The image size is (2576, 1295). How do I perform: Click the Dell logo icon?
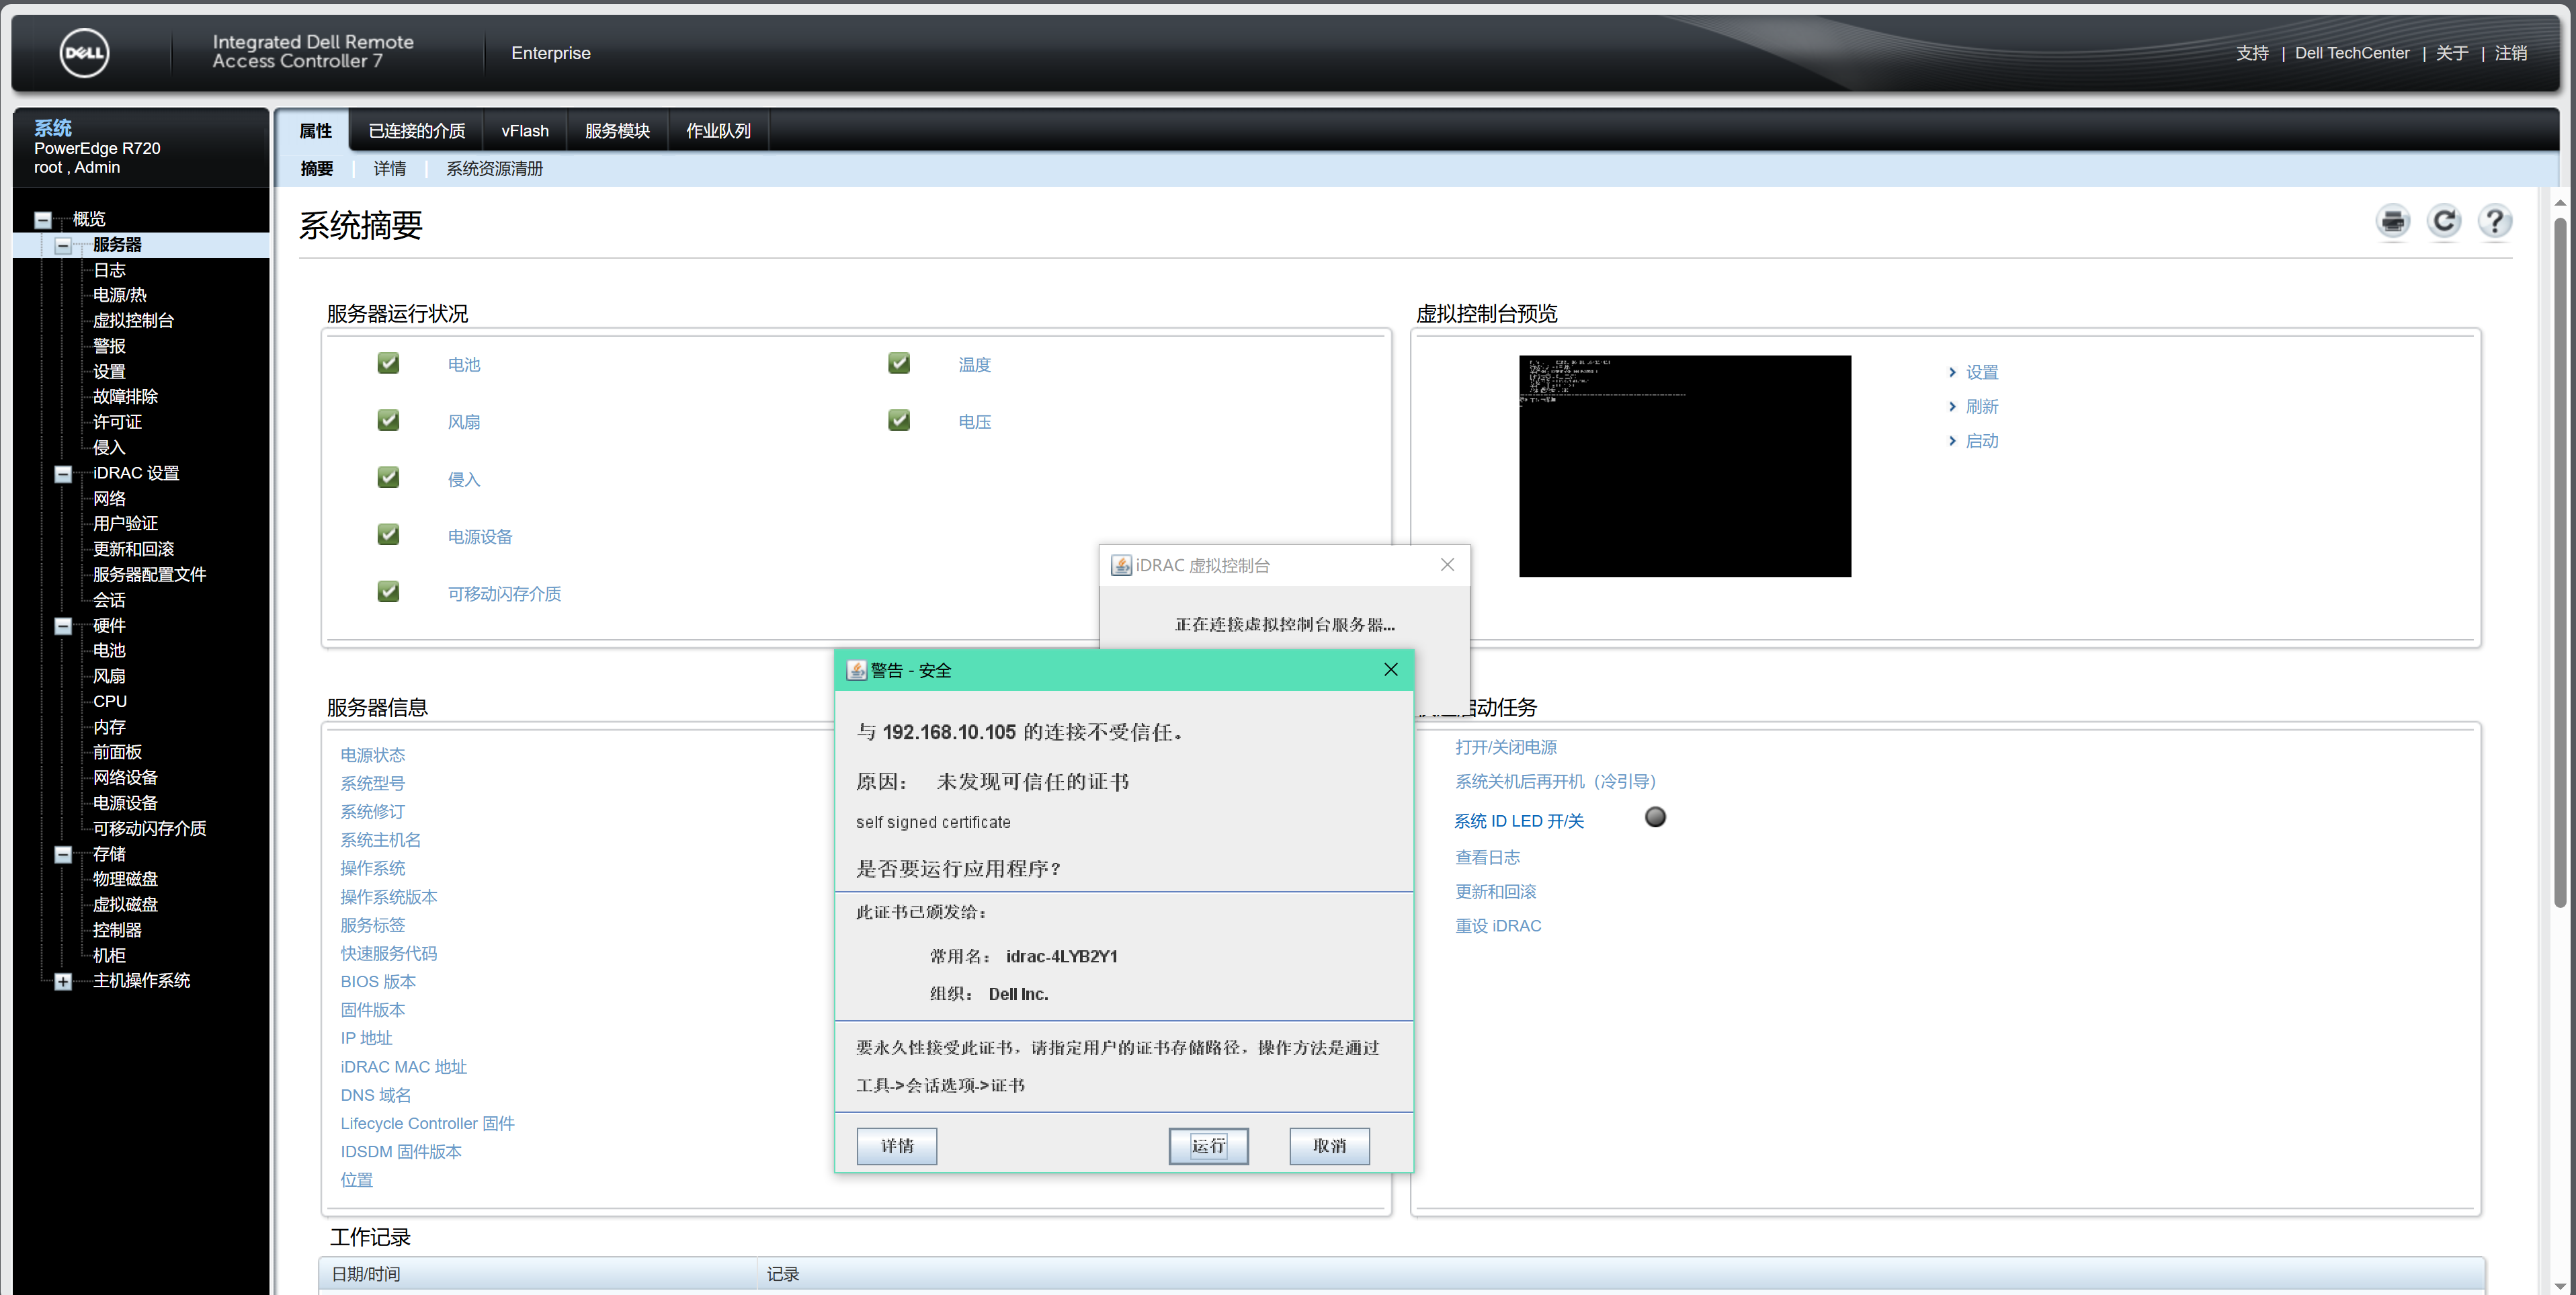click(85, 53)
